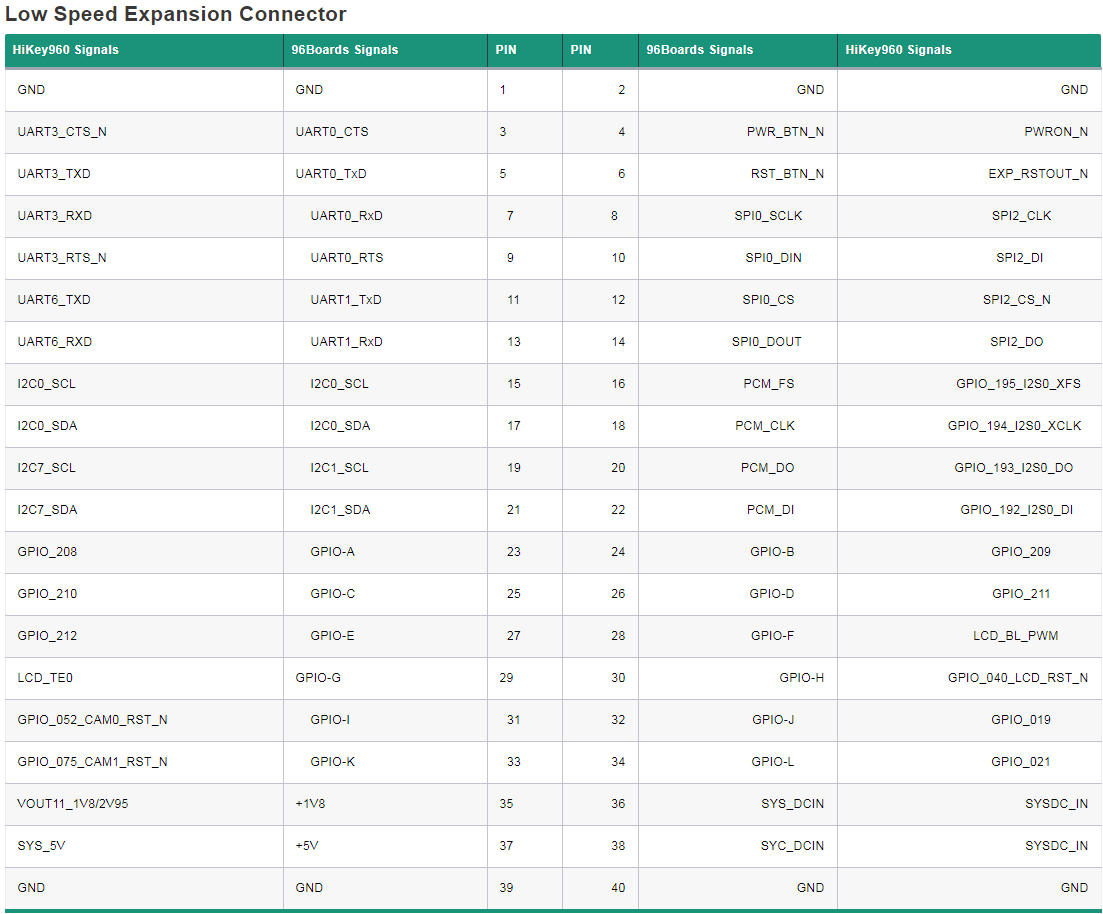Select the GPIO_052_CAM0_RST_N cell
The image size is (1103, 914).
click(92, 720)
